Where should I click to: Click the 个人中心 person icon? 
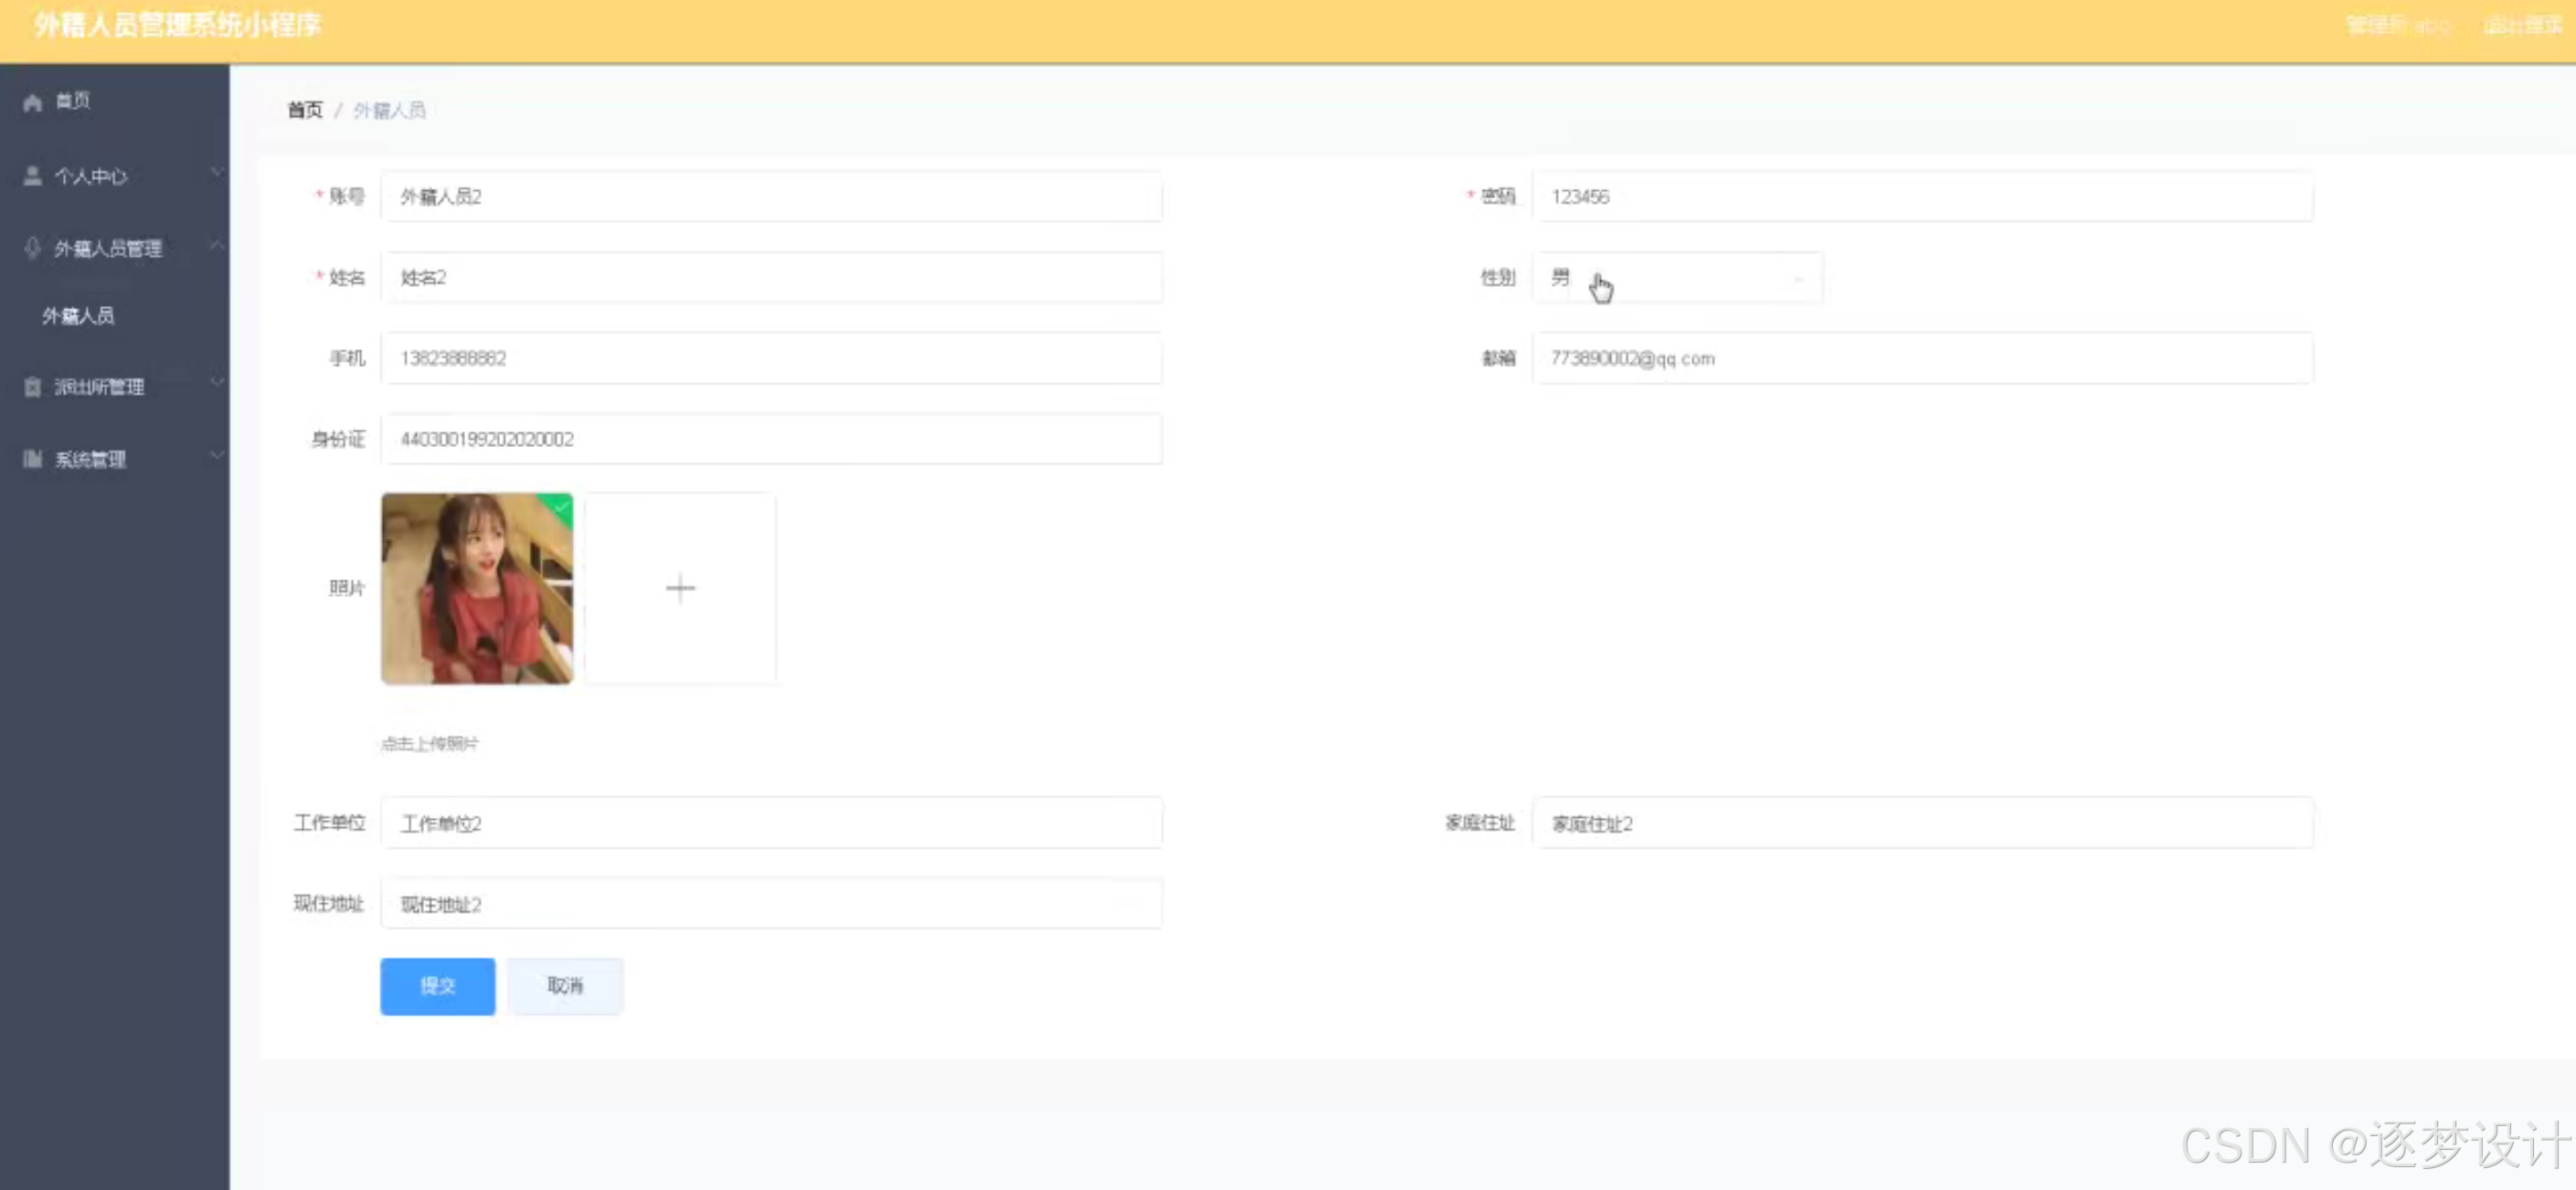click(32, 176)
